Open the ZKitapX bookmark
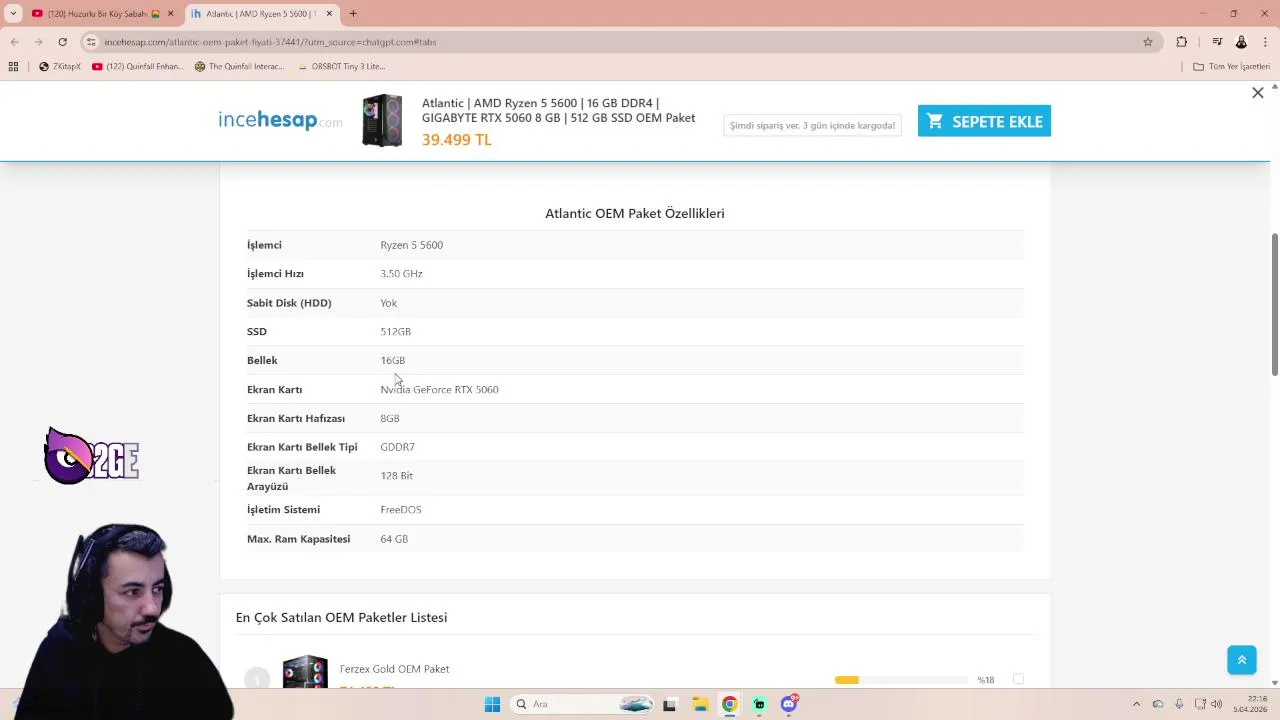This screenshot has width=1280, height=720. click(60, 67)
